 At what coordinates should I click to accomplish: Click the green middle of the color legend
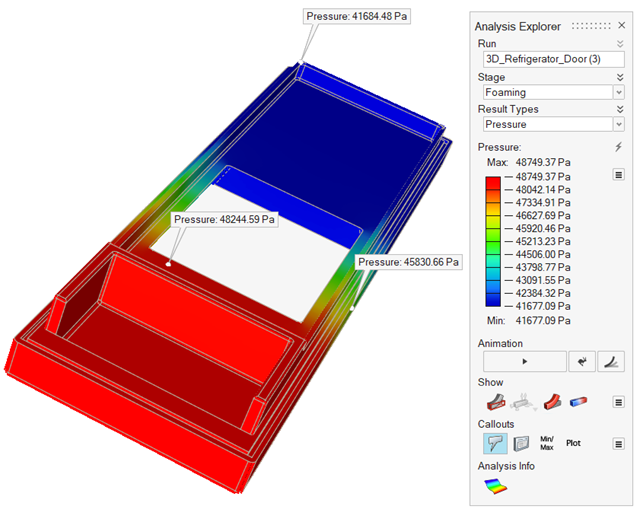click(493, 241)
